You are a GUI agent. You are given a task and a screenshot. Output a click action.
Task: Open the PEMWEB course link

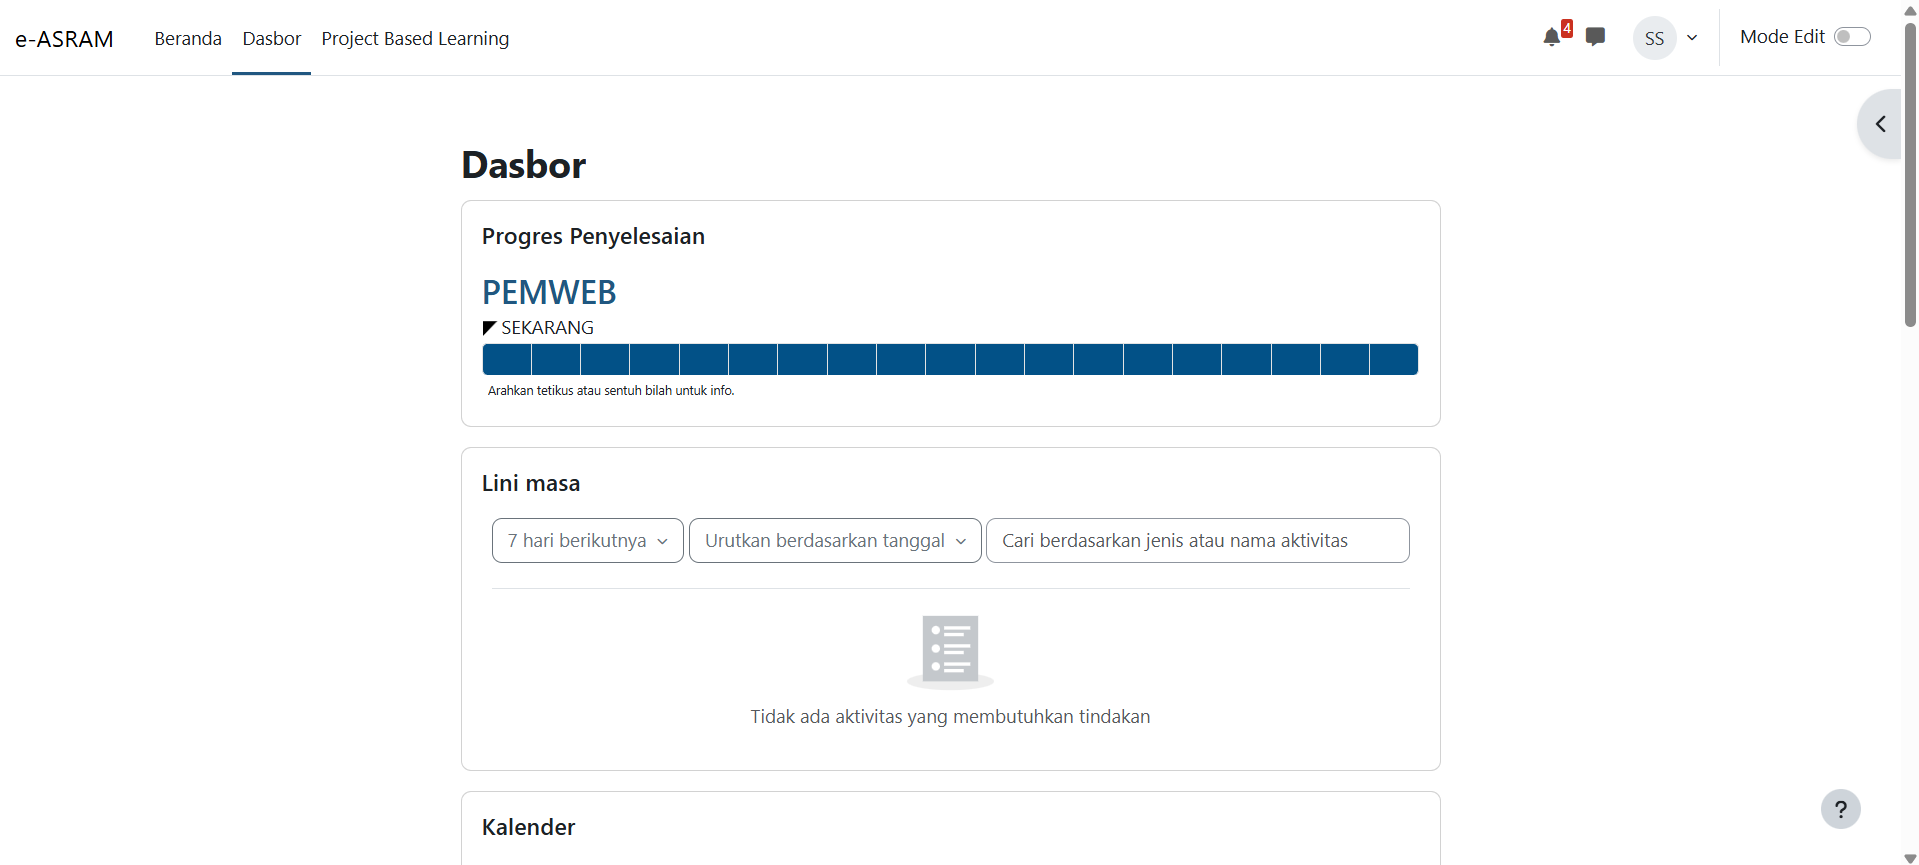[x=549, y=292]
